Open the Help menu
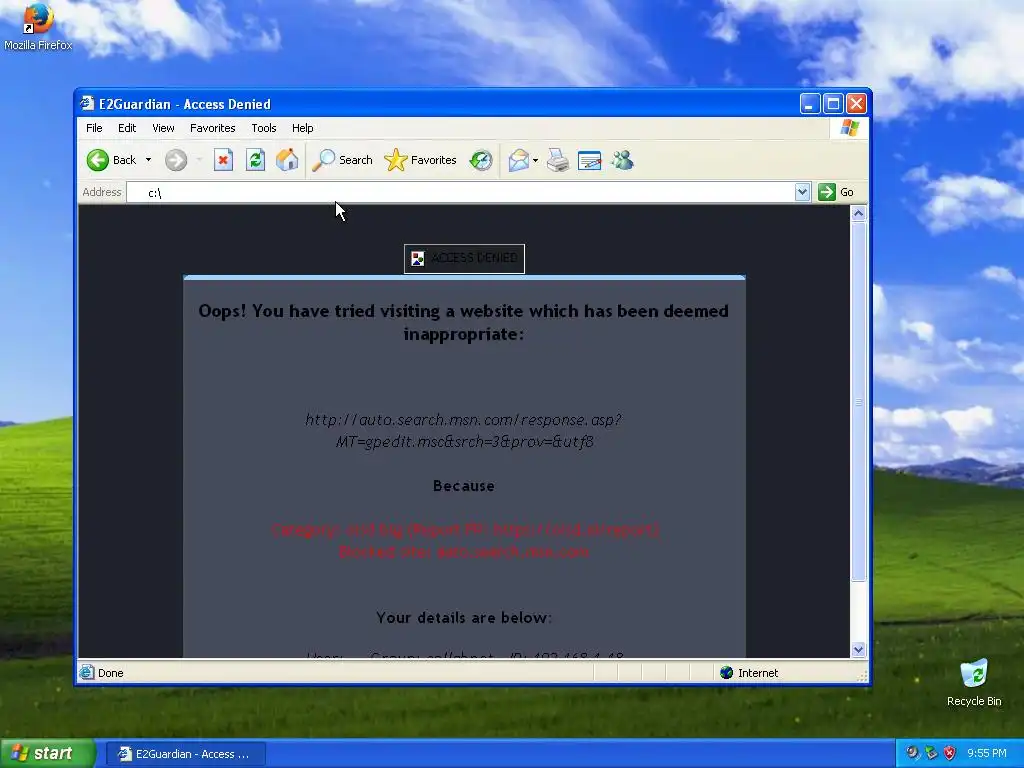The image size is (1024, 768). coord(302,128)
